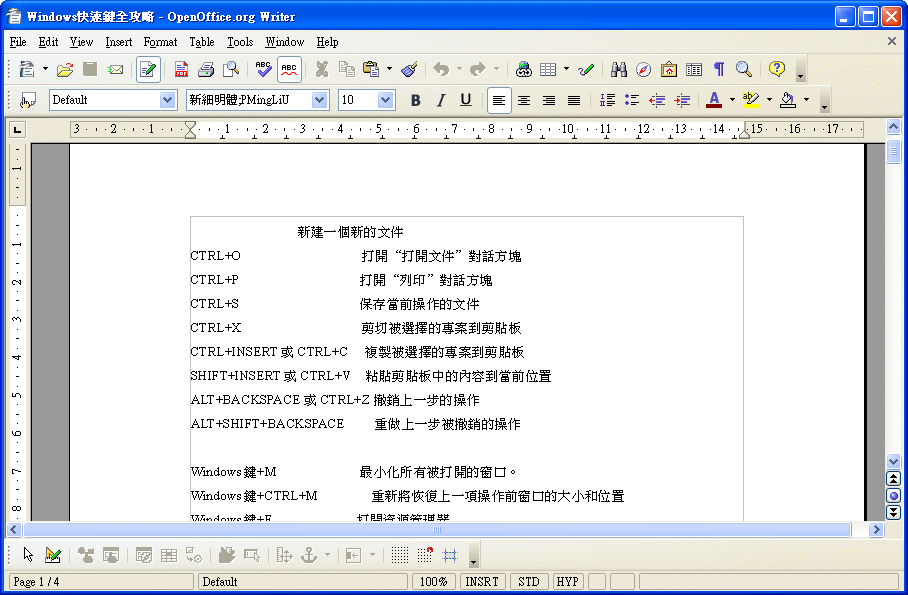This screenshot has height=595, width=908.
Task: Open Navigator compass icon
Action: tap(643, 70)
